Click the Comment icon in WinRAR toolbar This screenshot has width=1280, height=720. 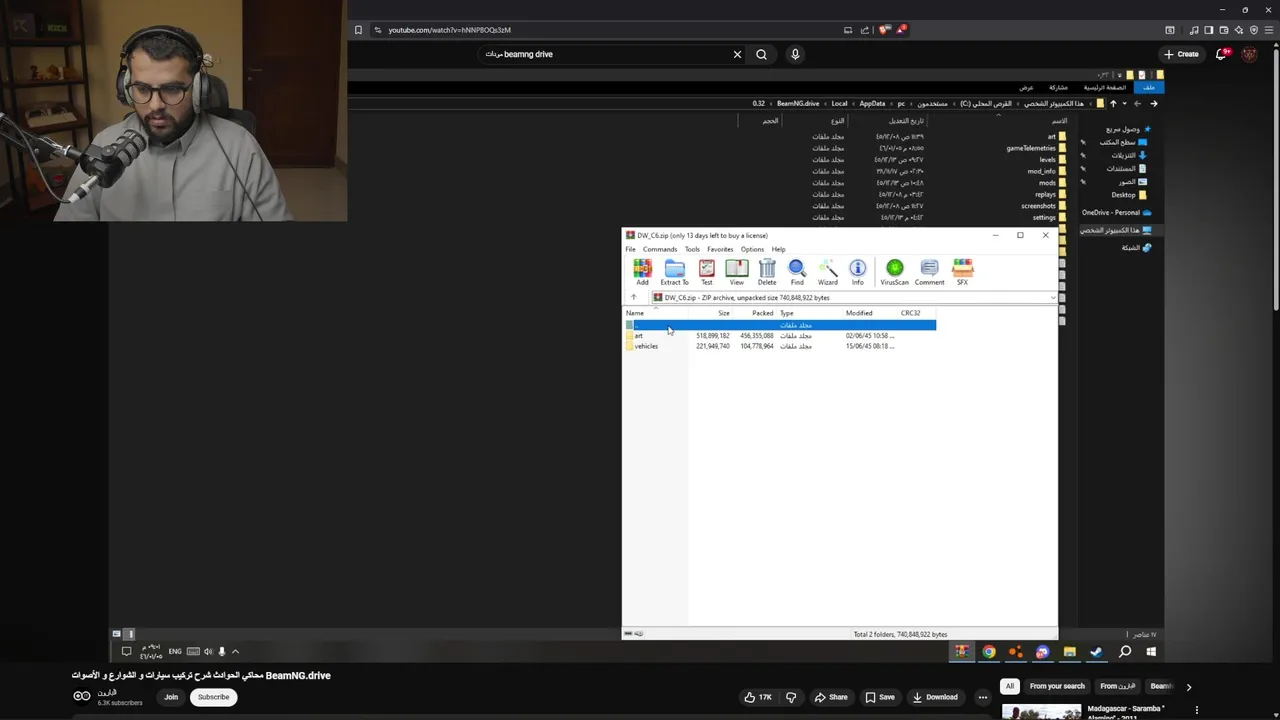pos(929,272)
